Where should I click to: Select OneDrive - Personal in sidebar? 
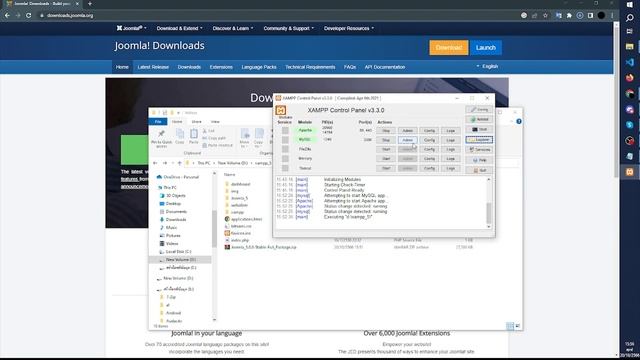(181, 177)
